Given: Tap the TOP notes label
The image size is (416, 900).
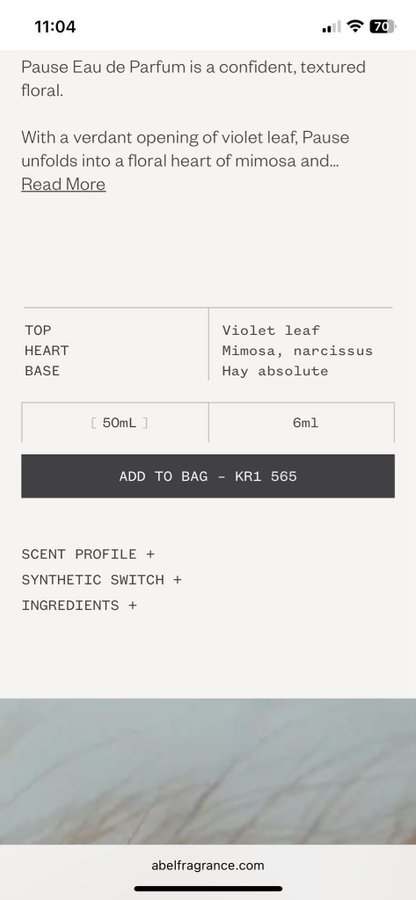Looking at the screenshot, I should 38,331.
